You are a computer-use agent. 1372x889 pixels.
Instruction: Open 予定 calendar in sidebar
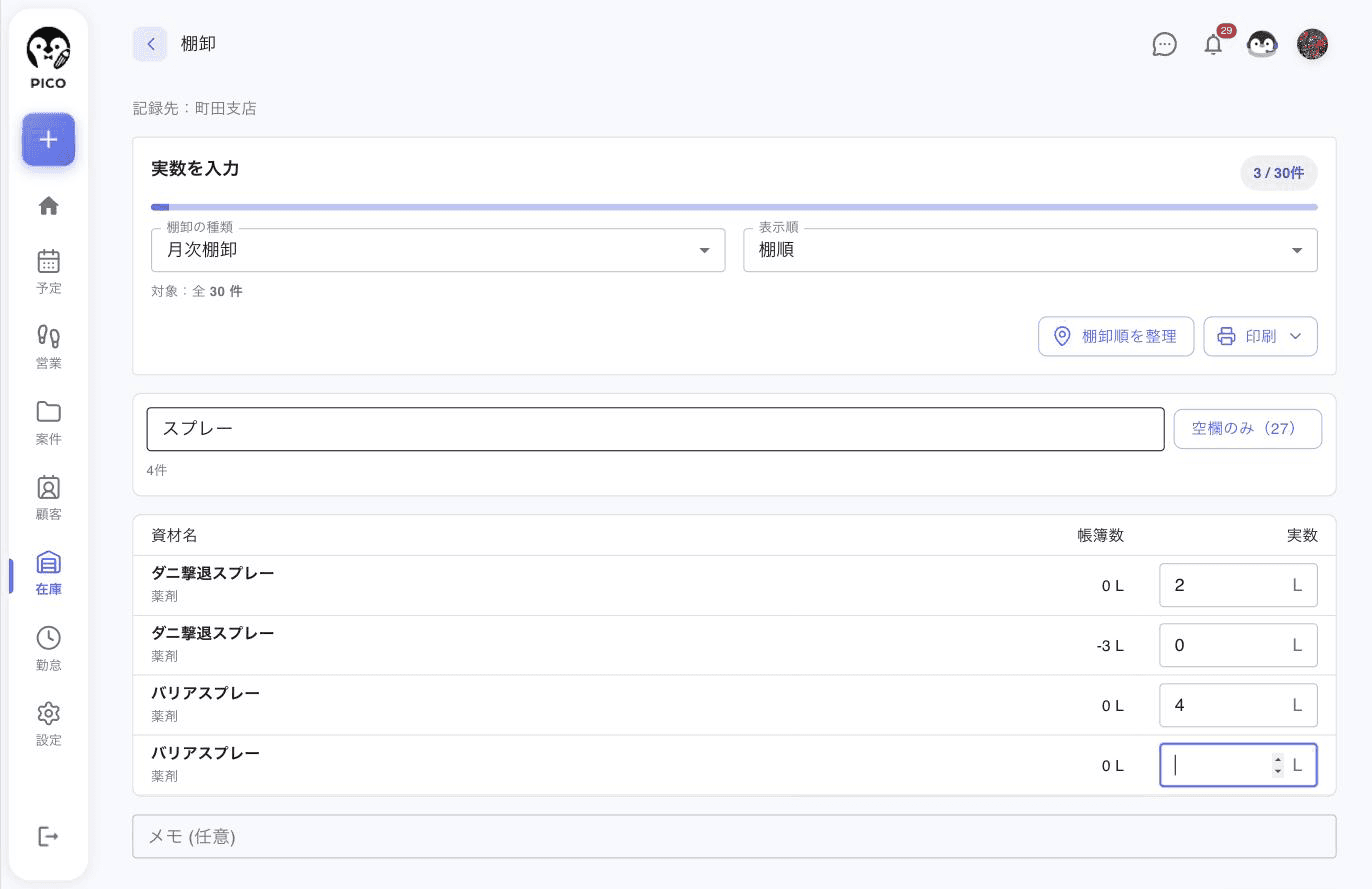click(x=49, y=272)
